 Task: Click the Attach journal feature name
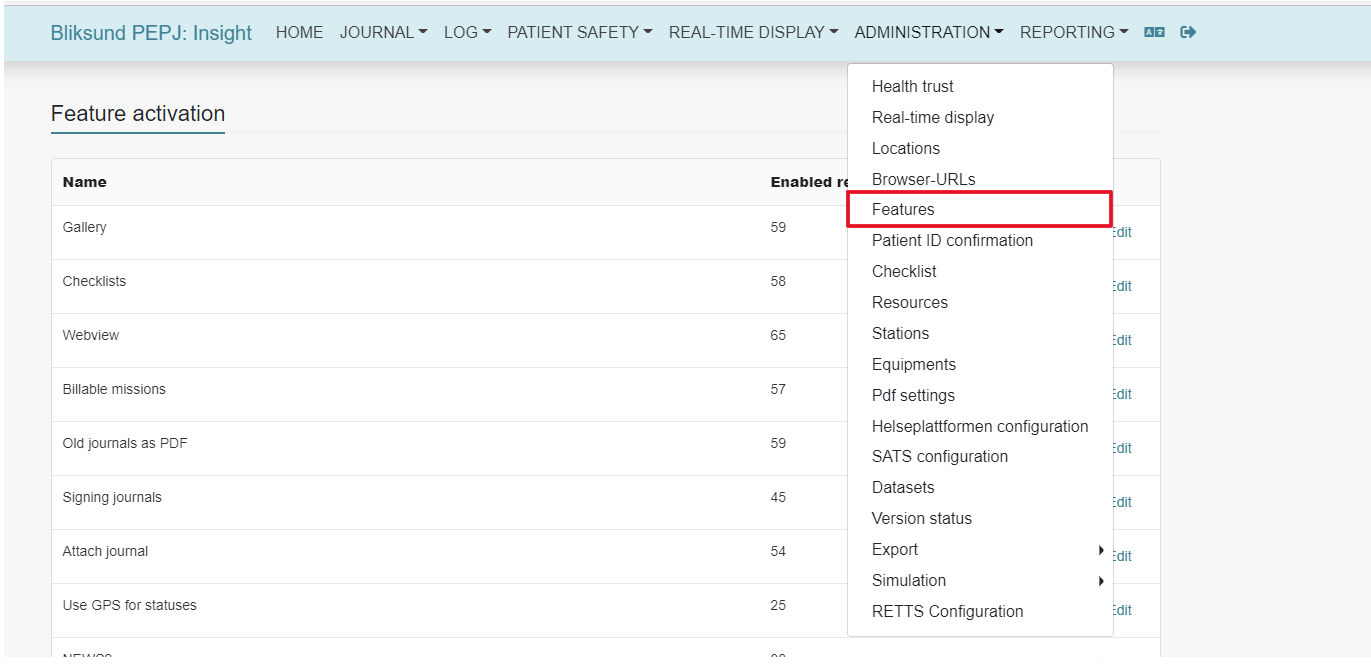tap(105, 551)
